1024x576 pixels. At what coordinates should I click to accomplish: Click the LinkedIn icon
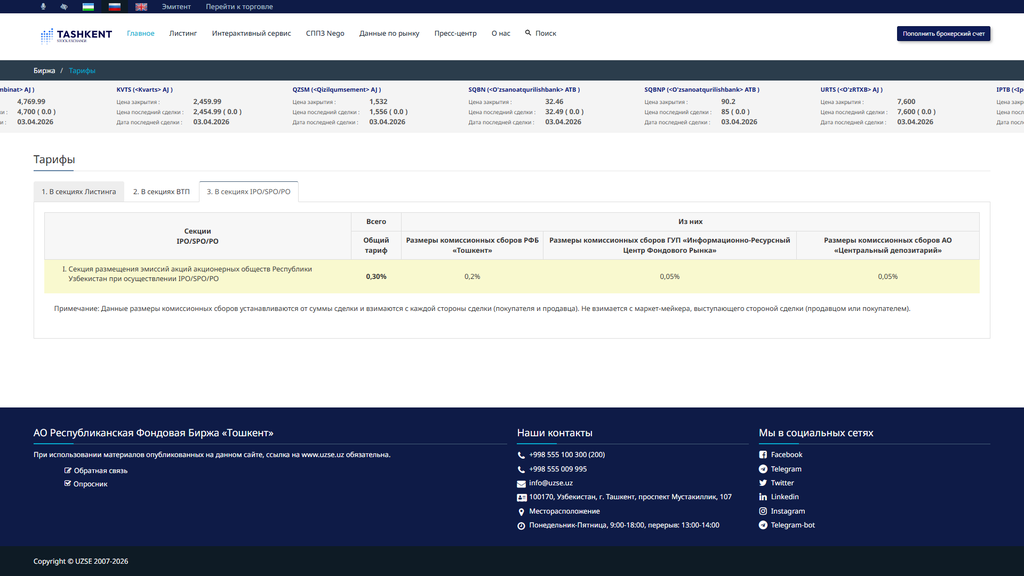click(763, 497)
